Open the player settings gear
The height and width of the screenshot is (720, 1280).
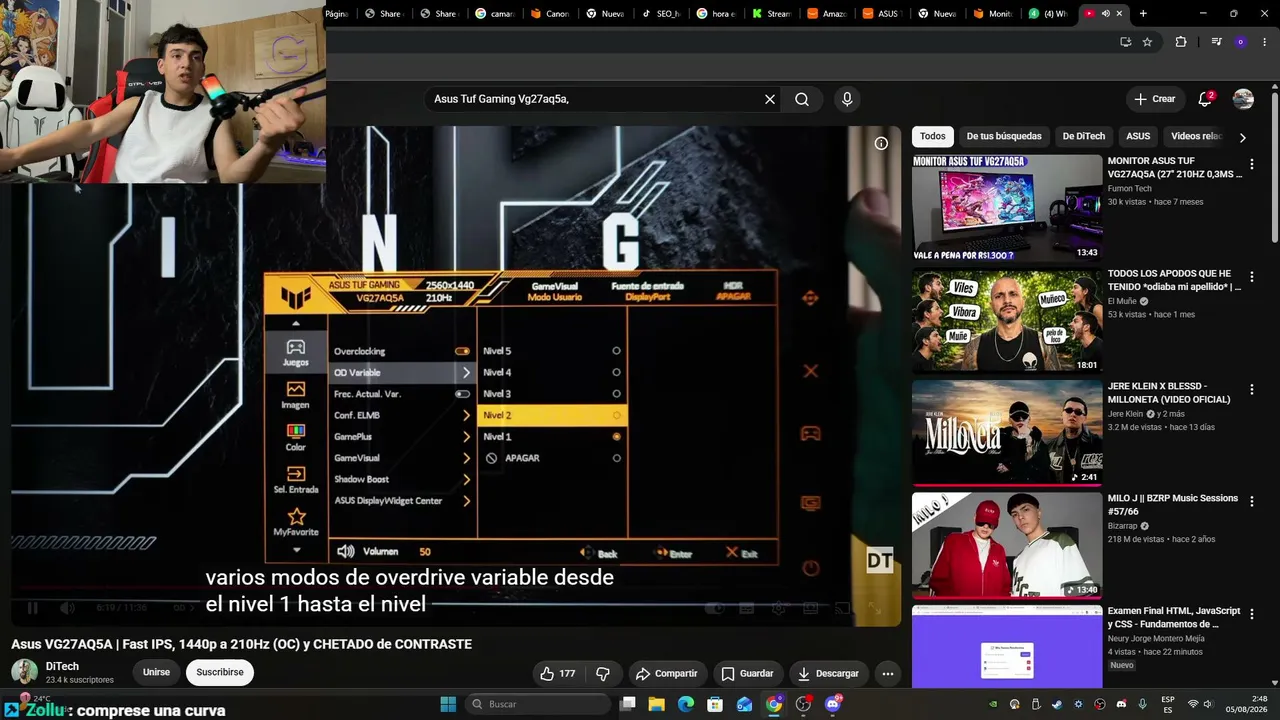[x=779, y=608]
